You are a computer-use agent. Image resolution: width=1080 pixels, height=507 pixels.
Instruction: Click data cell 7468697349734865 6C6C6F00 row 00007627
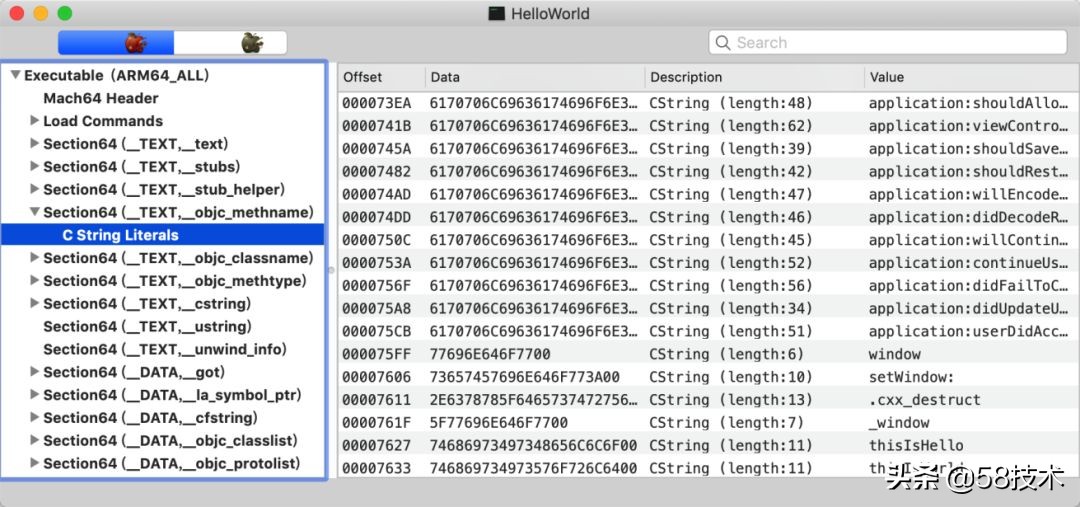click(534, 445)
